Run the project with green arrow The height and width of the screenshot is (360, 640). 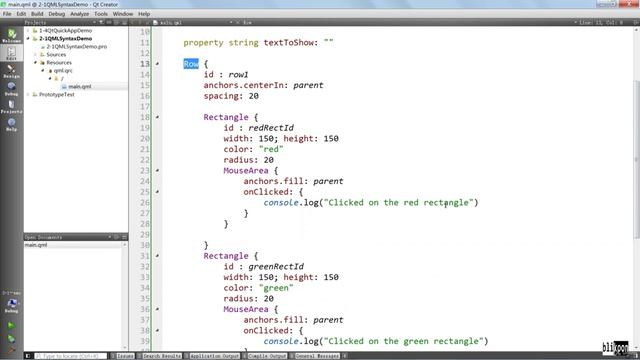[x=11, y=325]
